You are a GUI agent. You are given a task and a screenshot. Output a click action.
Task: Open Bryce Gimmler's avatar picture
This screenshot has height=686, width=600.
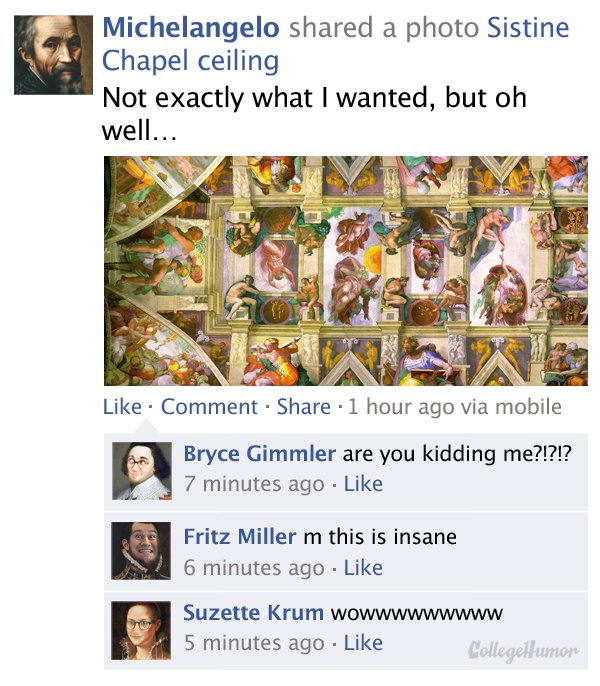141,469
